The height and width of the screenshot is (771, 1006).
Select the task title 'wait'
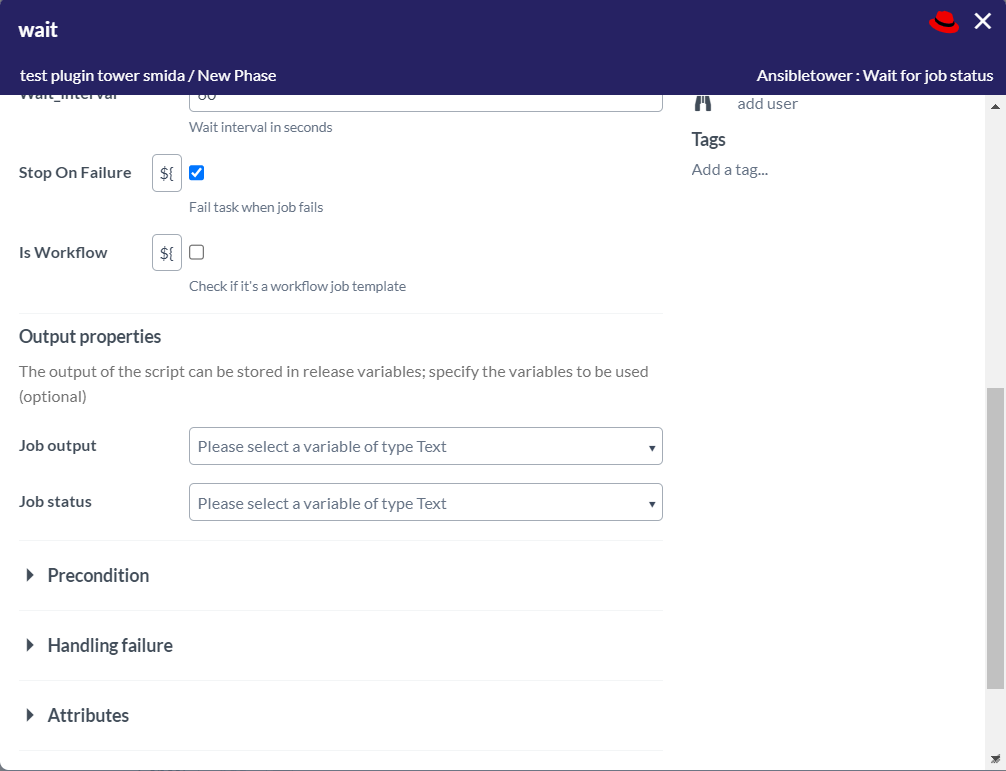point(37,29)
